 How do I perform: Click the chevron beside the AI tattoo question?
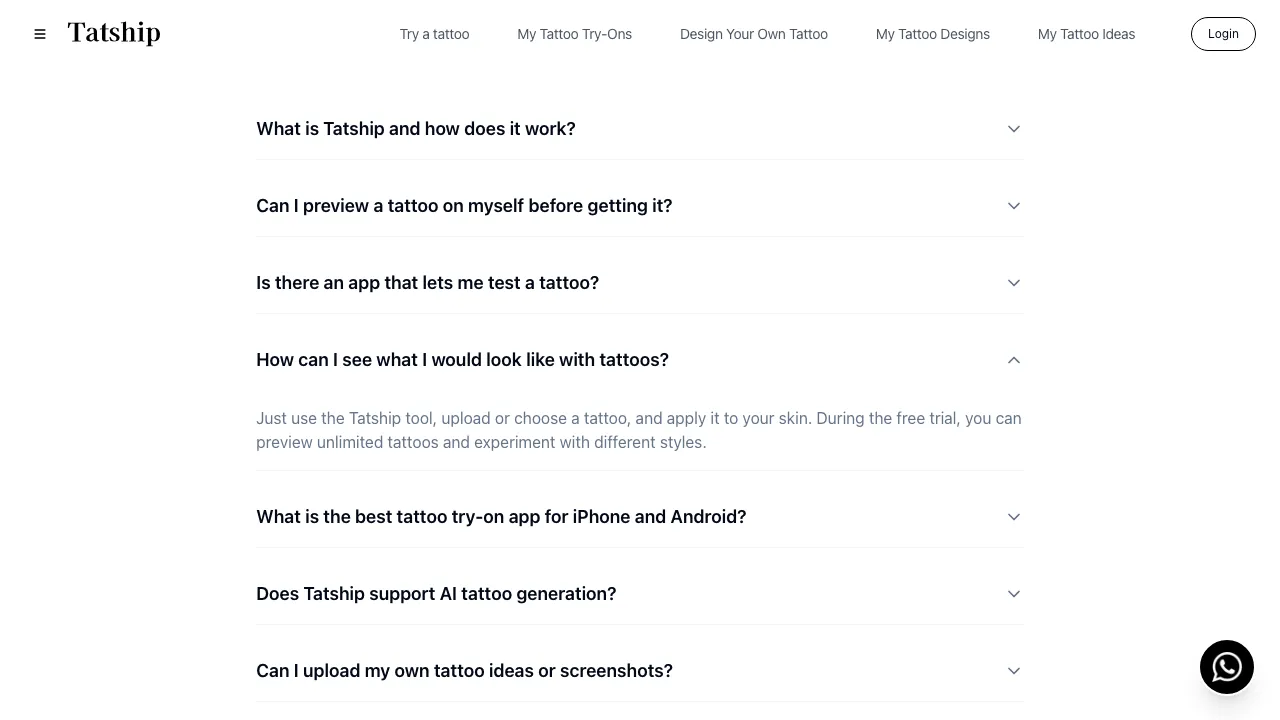coord(1013,593)
